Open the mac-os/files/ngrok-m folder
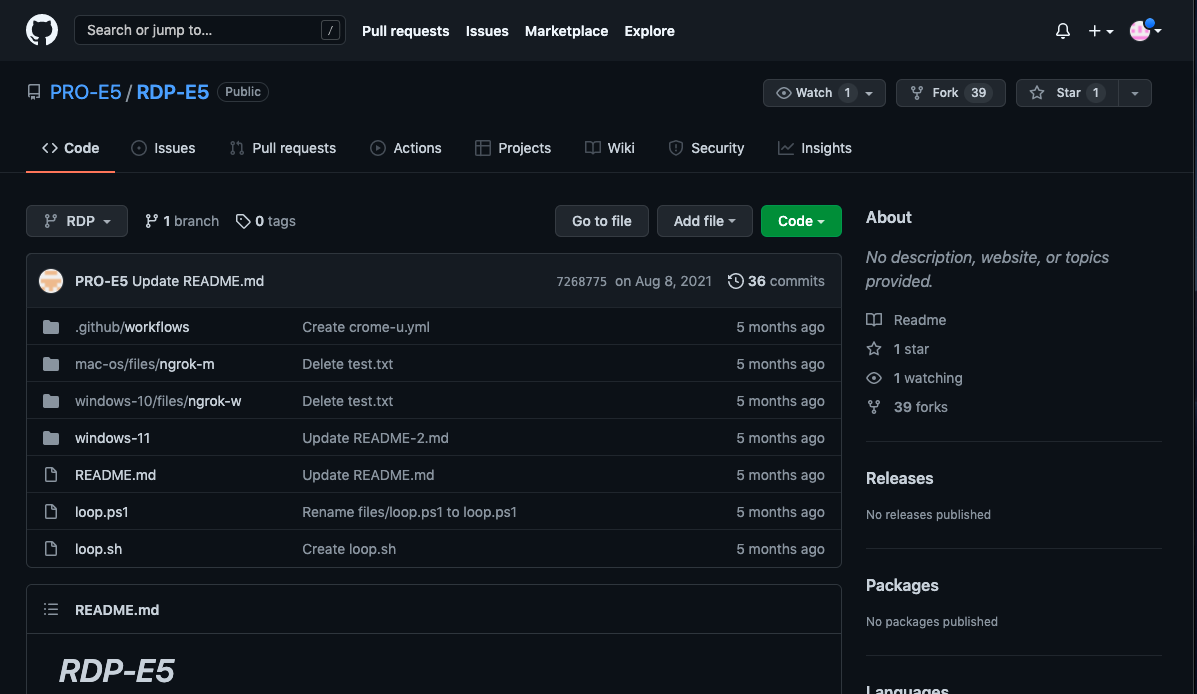This screenshot has height=694, width=1197. coord(144,364)
